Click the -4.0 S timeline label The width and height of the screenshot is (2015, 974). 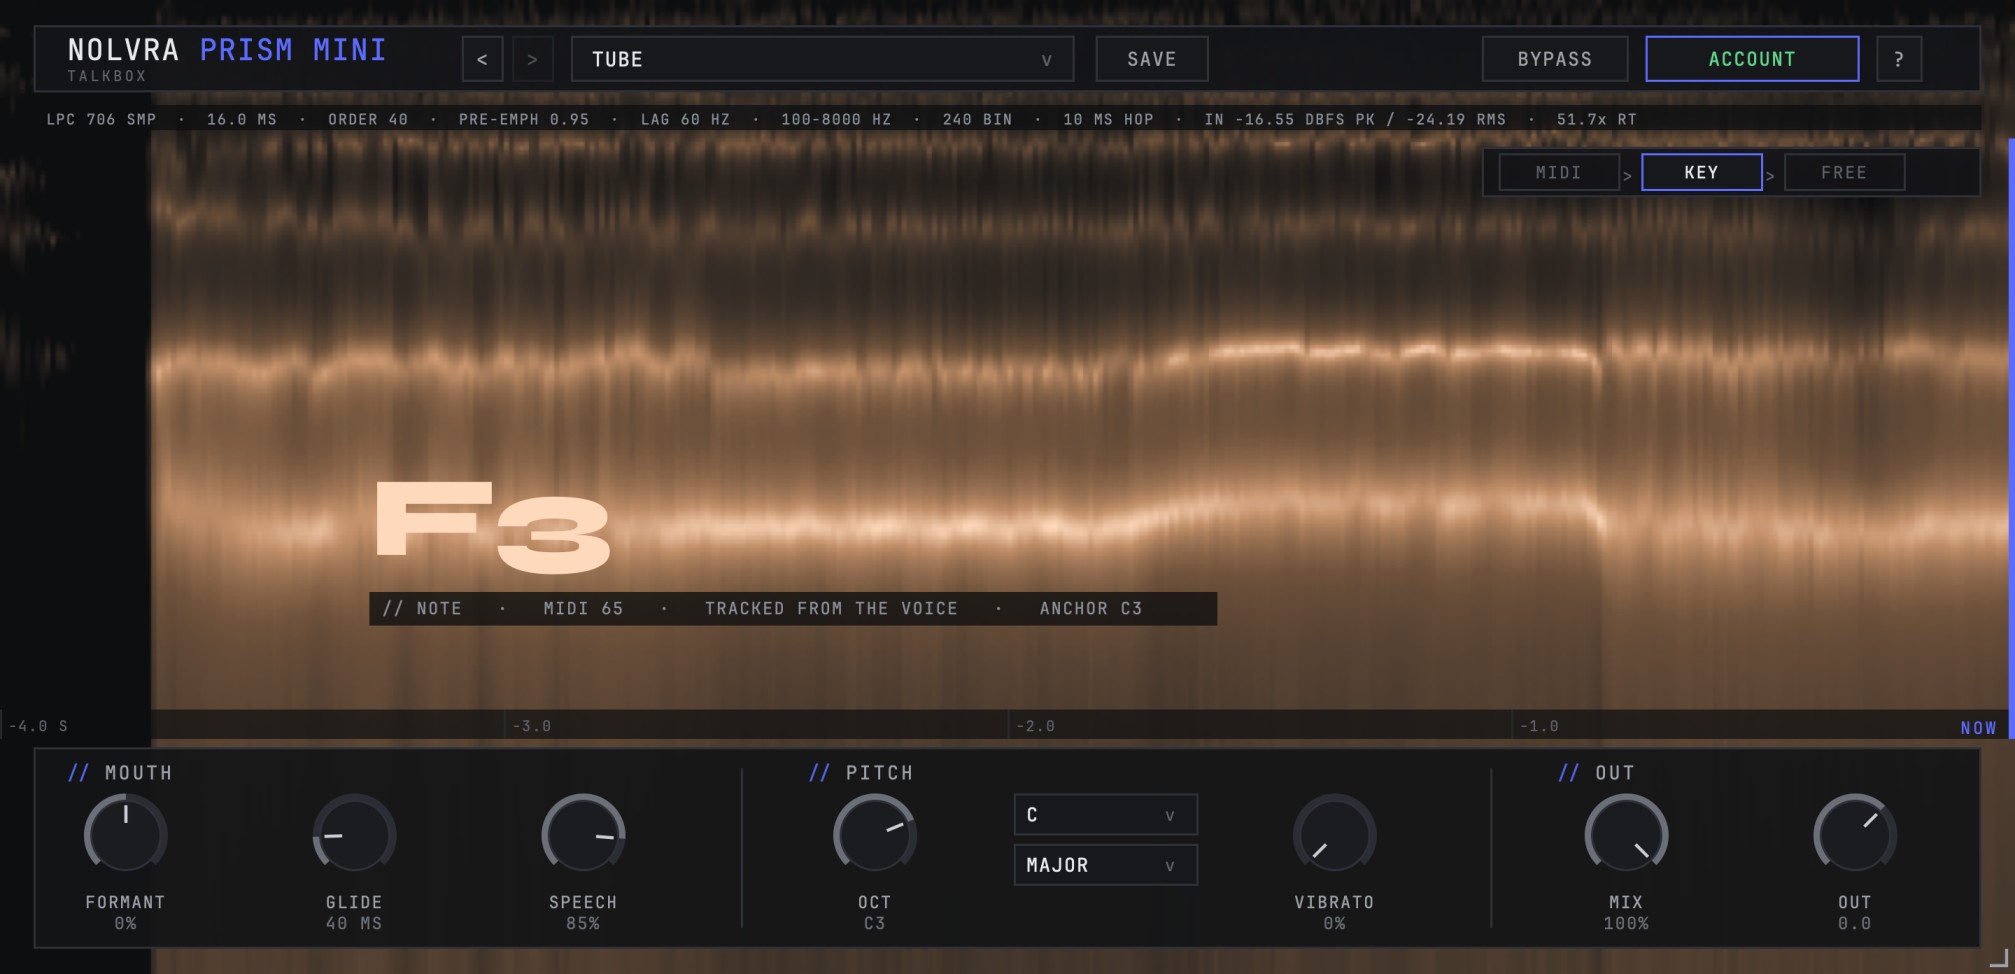point(38,726)
